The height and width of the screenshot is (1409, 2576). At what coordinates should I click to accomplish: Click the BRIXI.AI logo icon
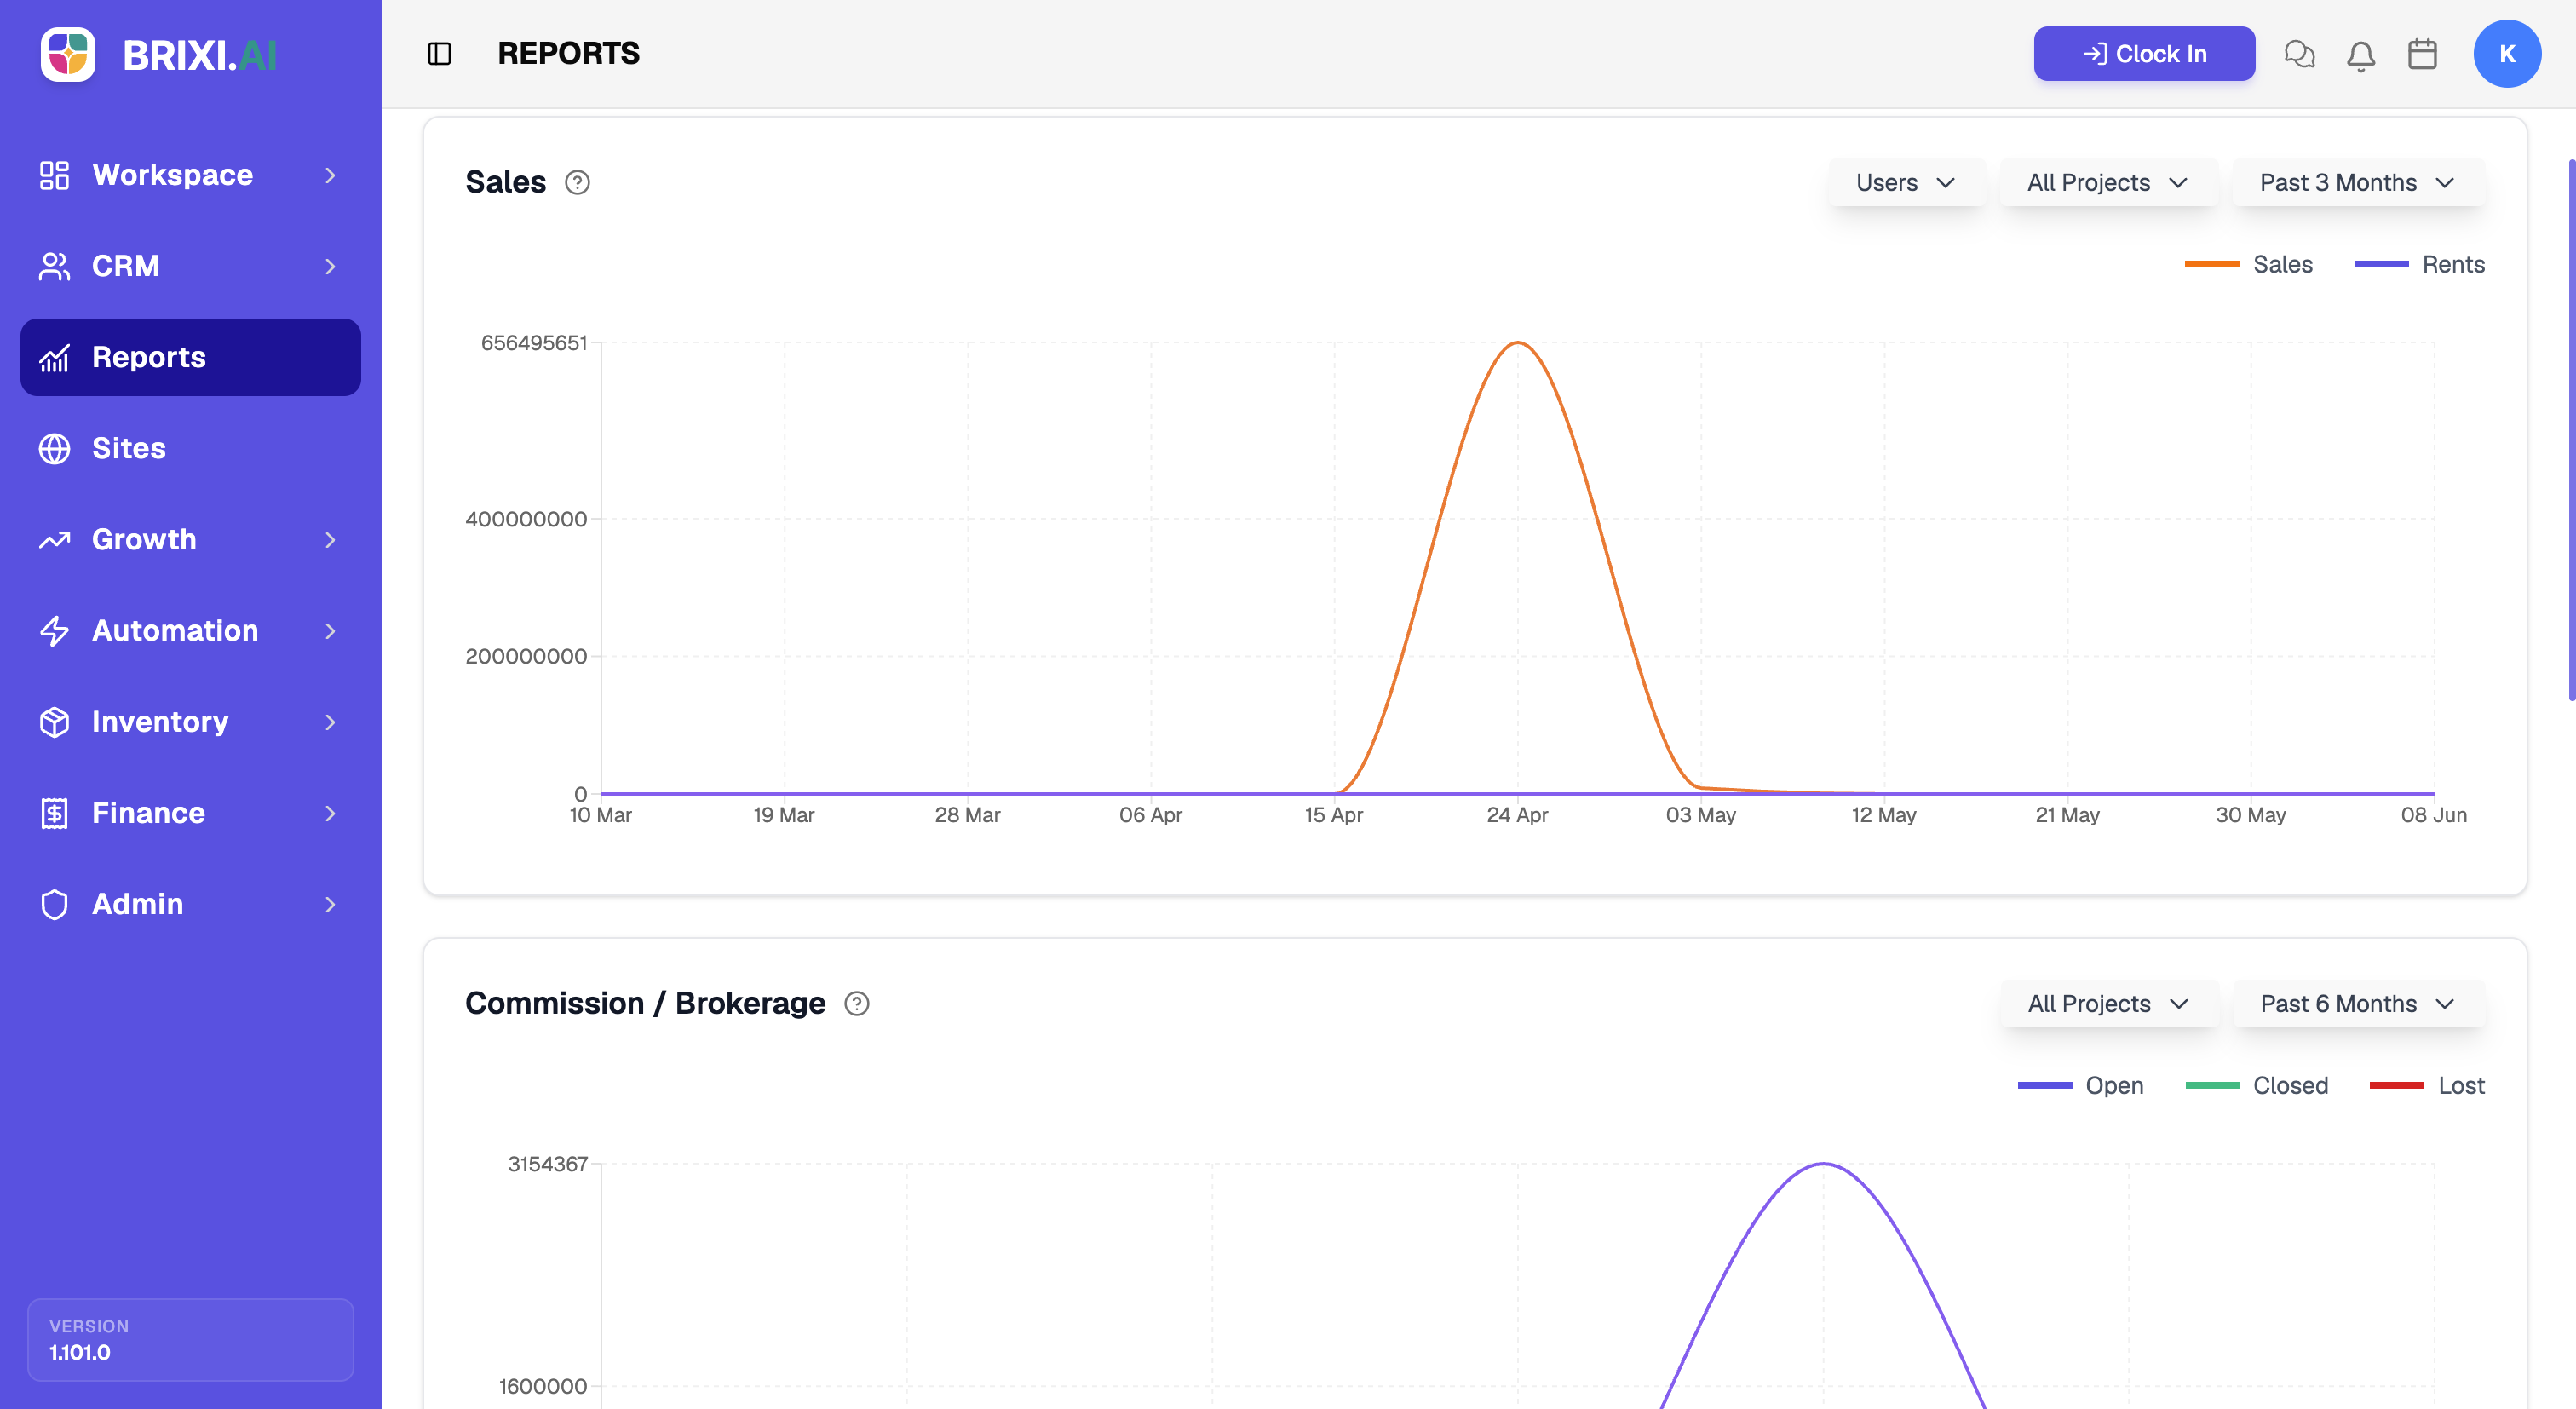point(68,54)
